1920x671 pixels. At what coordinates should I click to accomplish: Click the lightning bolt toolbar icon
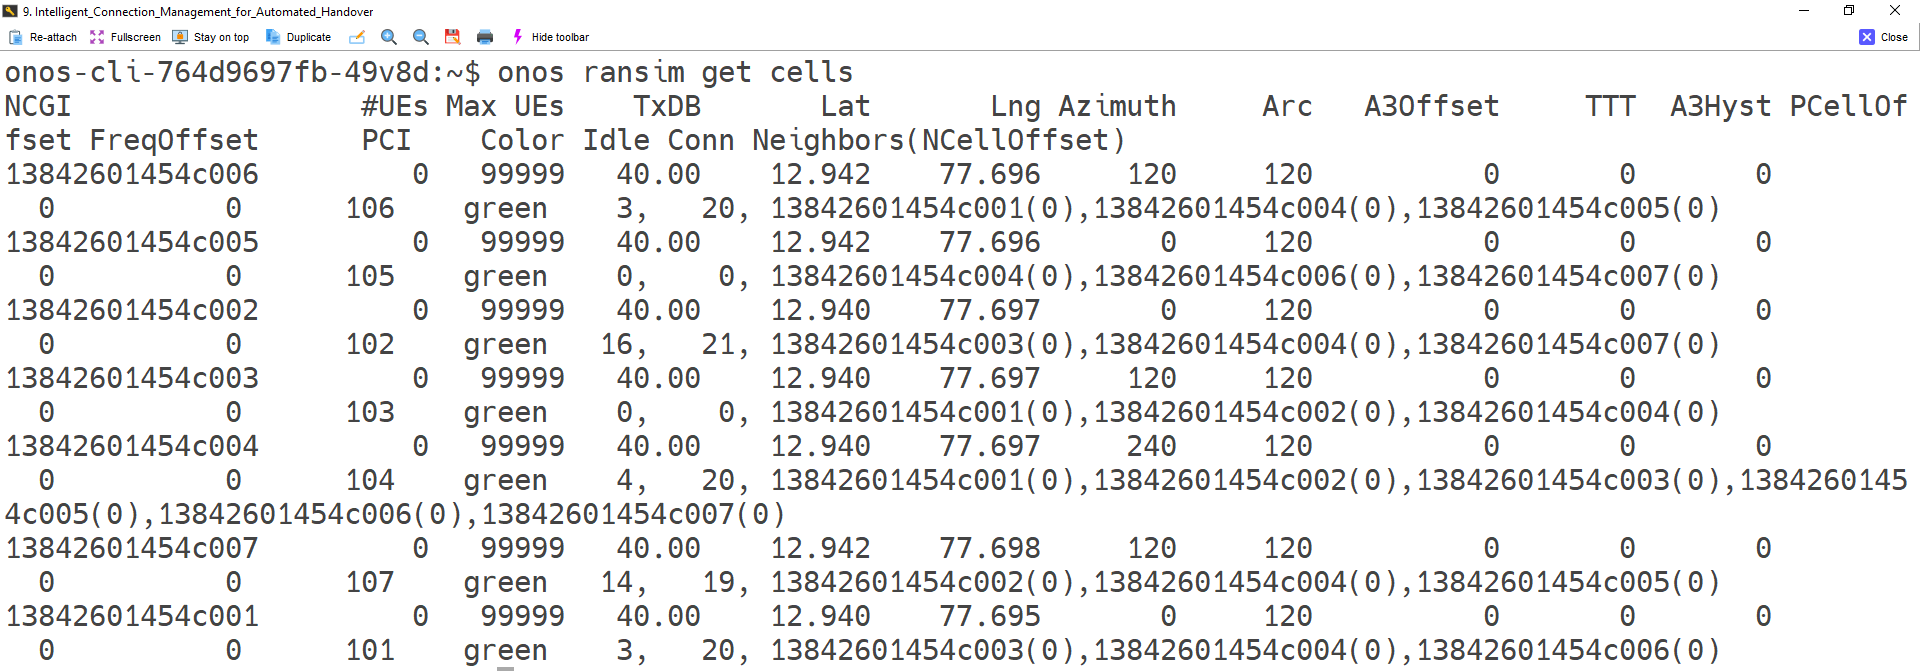[517, 37]
